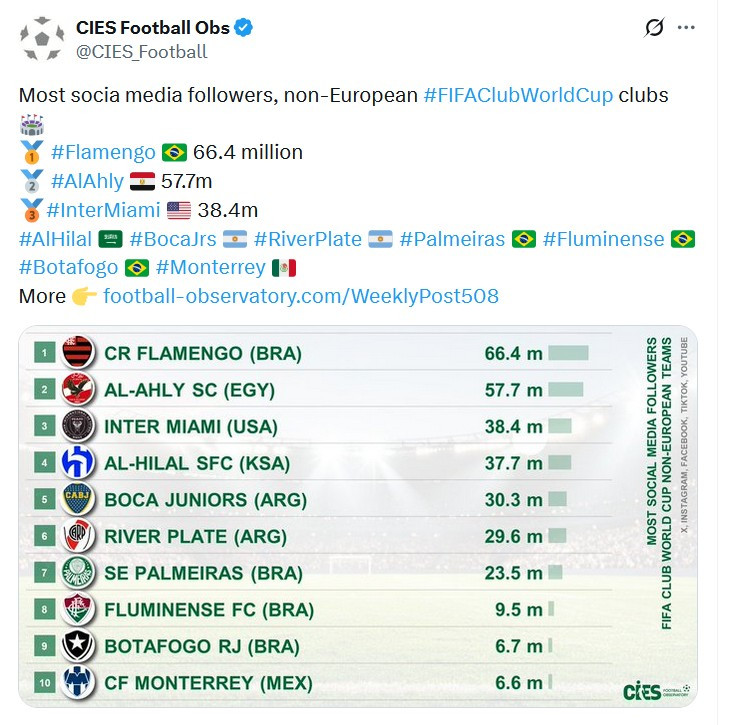The width and height of the screenshot is (749, 725).
Task: Open the #Flamengo hashtag link
Action: pyautogui.click(x=103, y=152)
